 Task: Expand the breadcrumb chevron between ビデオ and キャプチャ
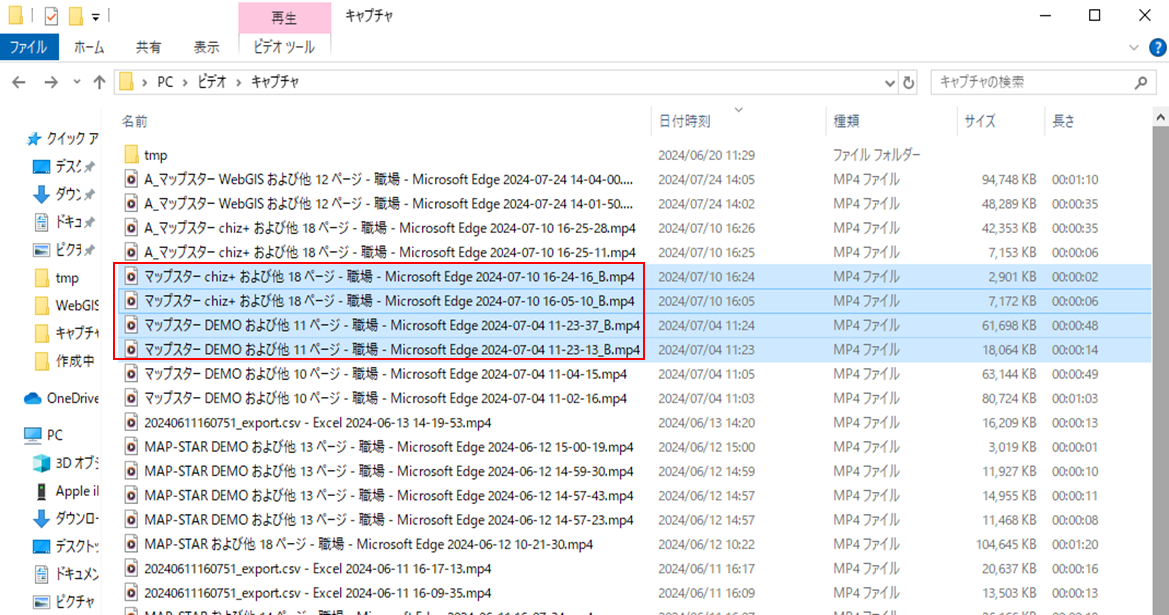click(x=239, y=82)
